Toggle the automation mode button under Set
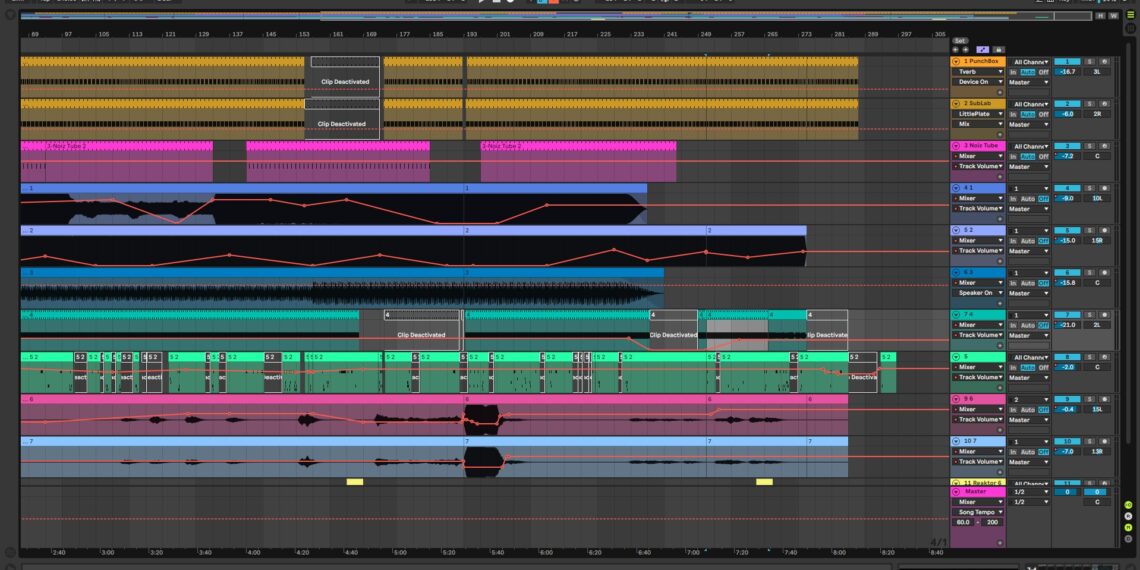1140x570 pixels. (x=981, y=49)
